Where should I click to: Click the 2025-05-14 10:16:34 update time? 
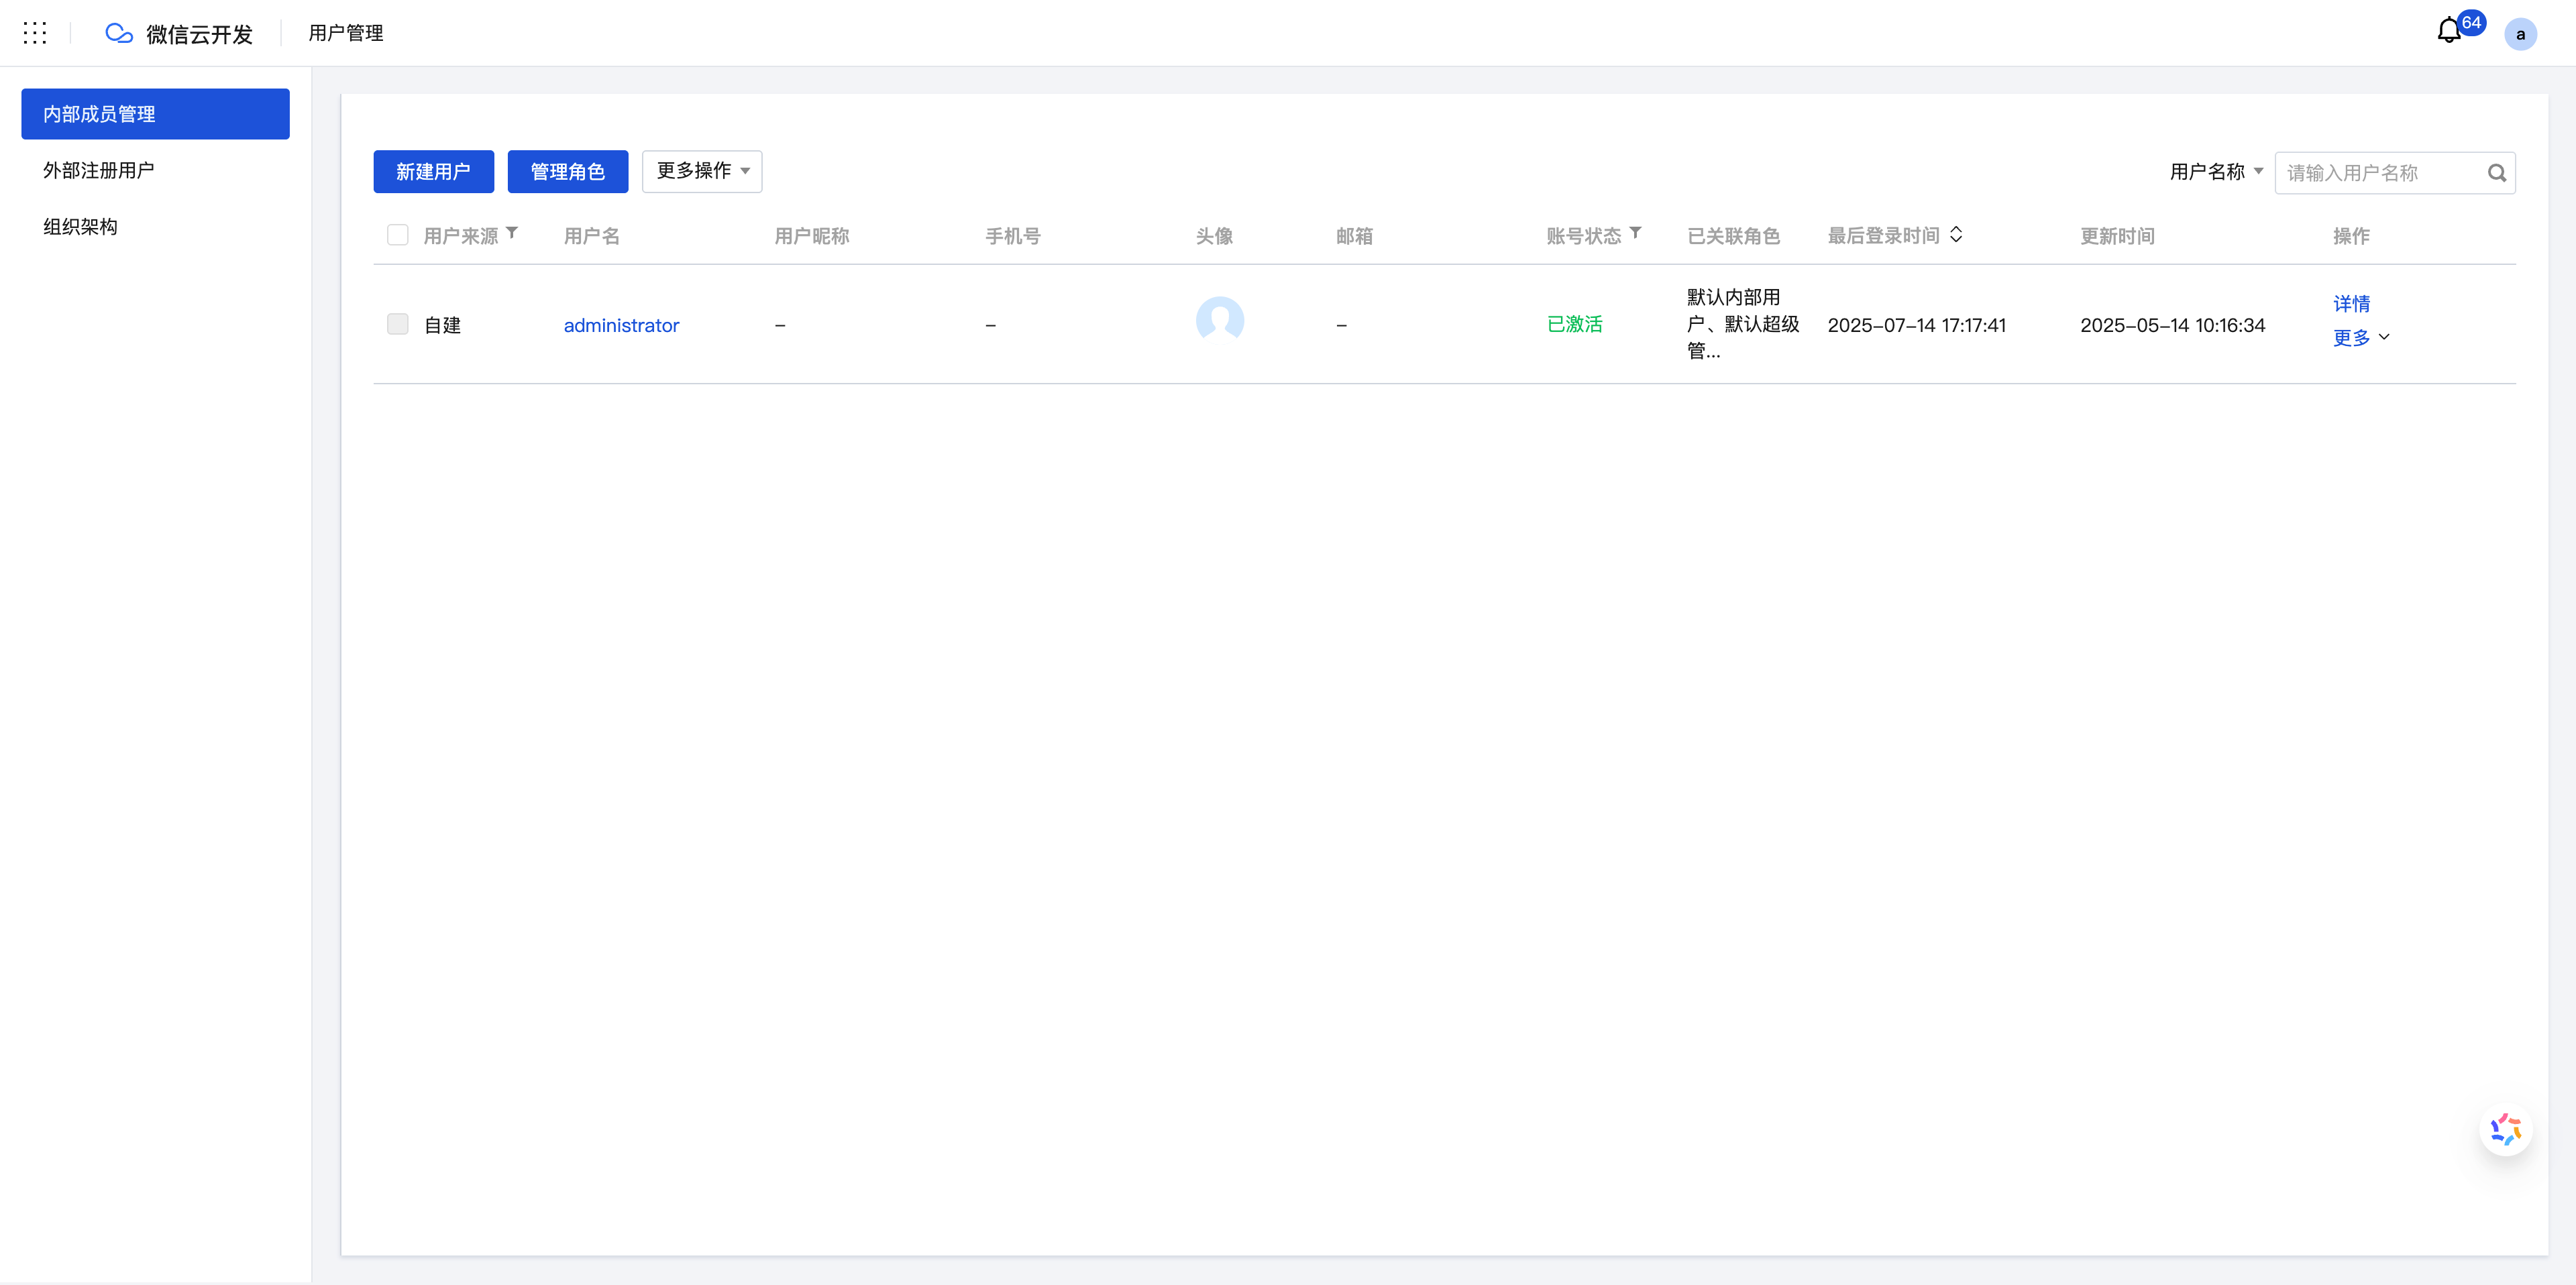pyautogui.click(x=2172, y=325)
